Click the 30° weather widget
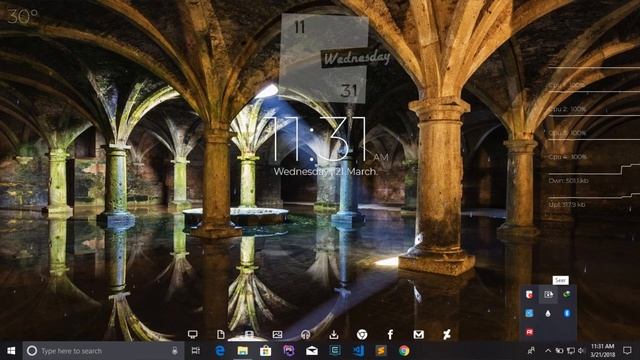 [x=22, y=16]
